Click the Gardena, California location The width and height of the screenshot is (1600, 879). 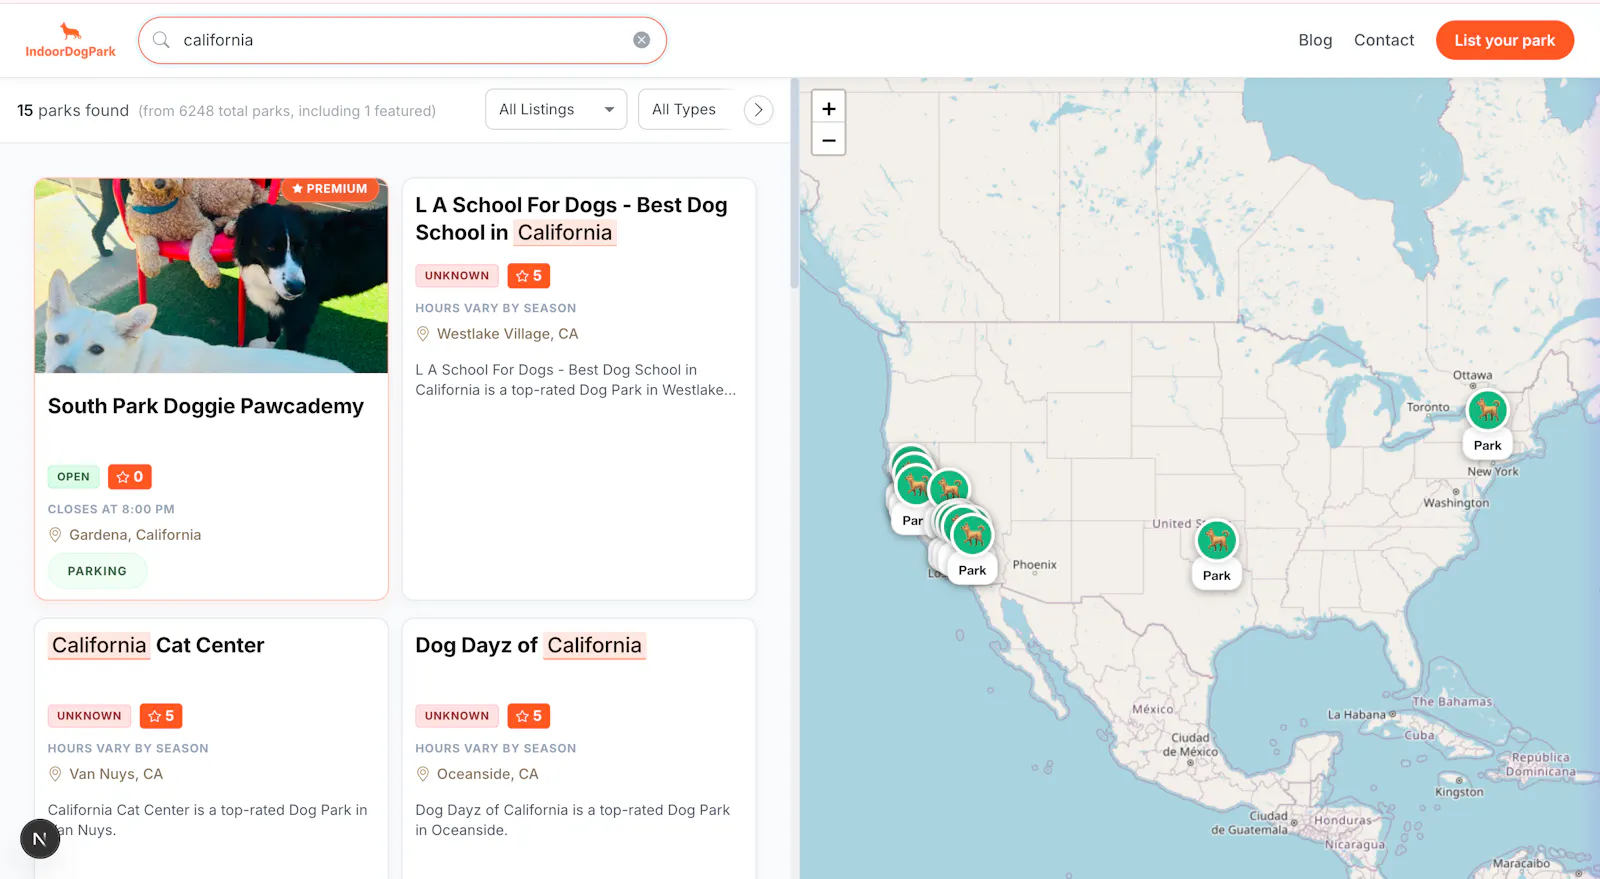click(135, 535)
